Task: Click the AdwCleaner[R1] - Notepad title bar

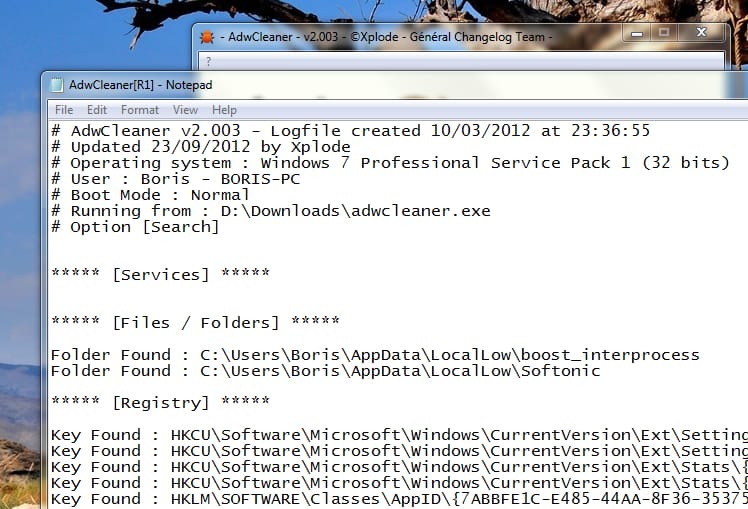Action: 400,85
